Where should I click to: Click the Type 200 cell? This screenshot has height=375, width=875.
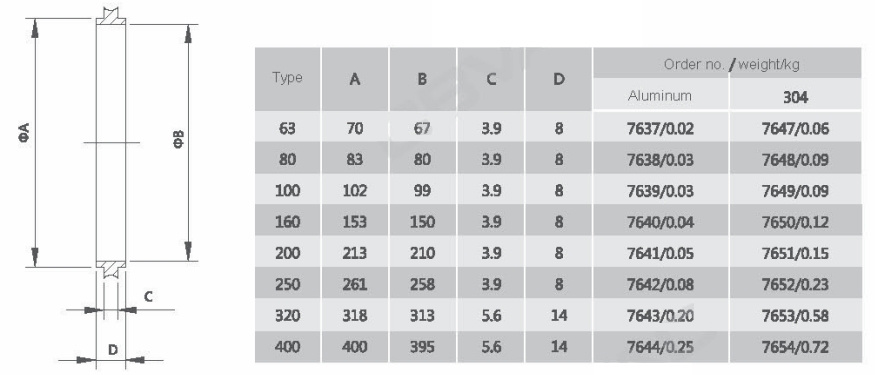click(288, 253)
